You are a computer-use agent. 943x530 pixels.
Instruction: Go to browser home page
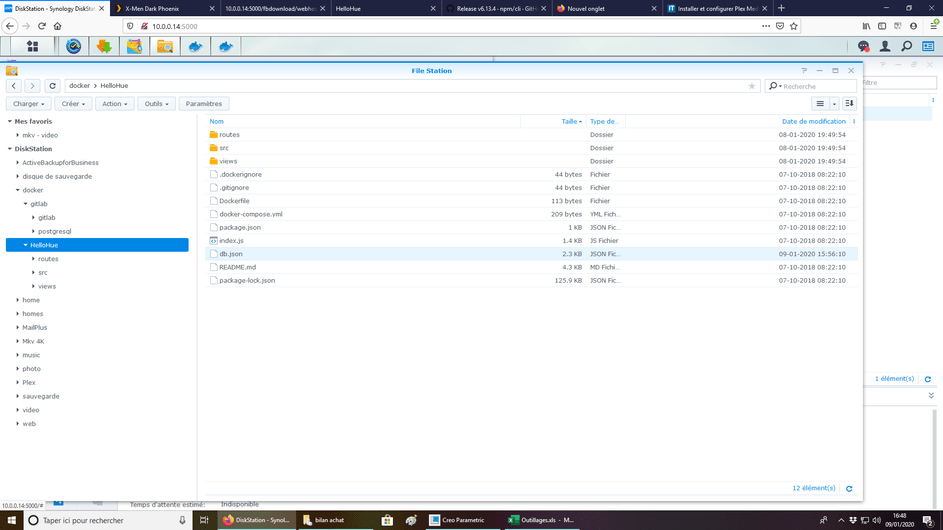coord(58,26)
